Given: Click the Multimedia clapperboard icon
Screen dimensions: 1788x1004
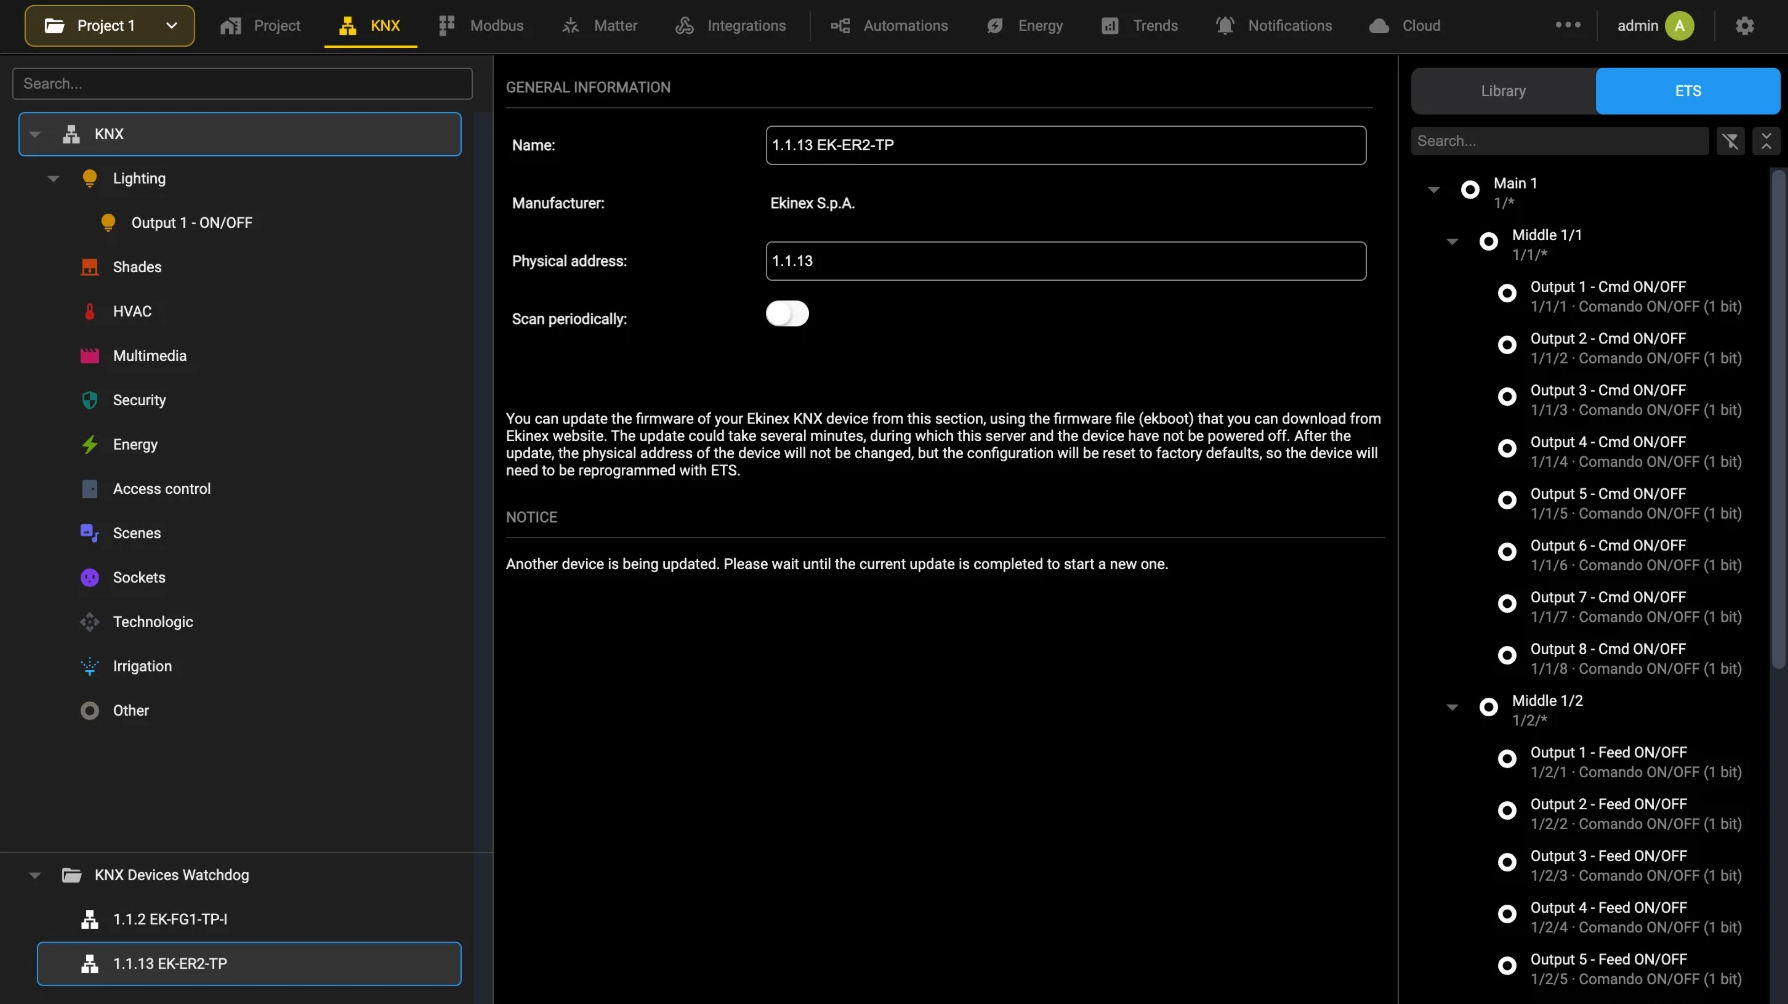Looking at the screenshot, I should [x=90, y=355].
